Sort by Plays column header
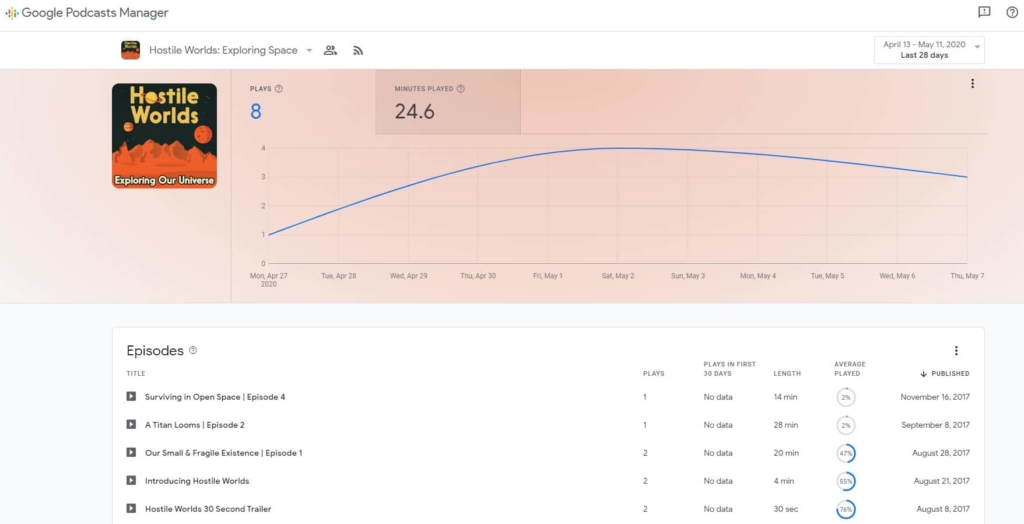This screenshot has width=1024, height=524. pos(653,374)
